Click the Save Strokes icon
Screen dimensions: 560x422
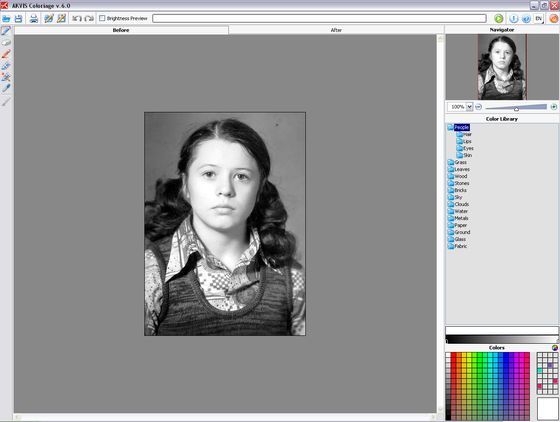pyautogui.click(x=61, y=18)
